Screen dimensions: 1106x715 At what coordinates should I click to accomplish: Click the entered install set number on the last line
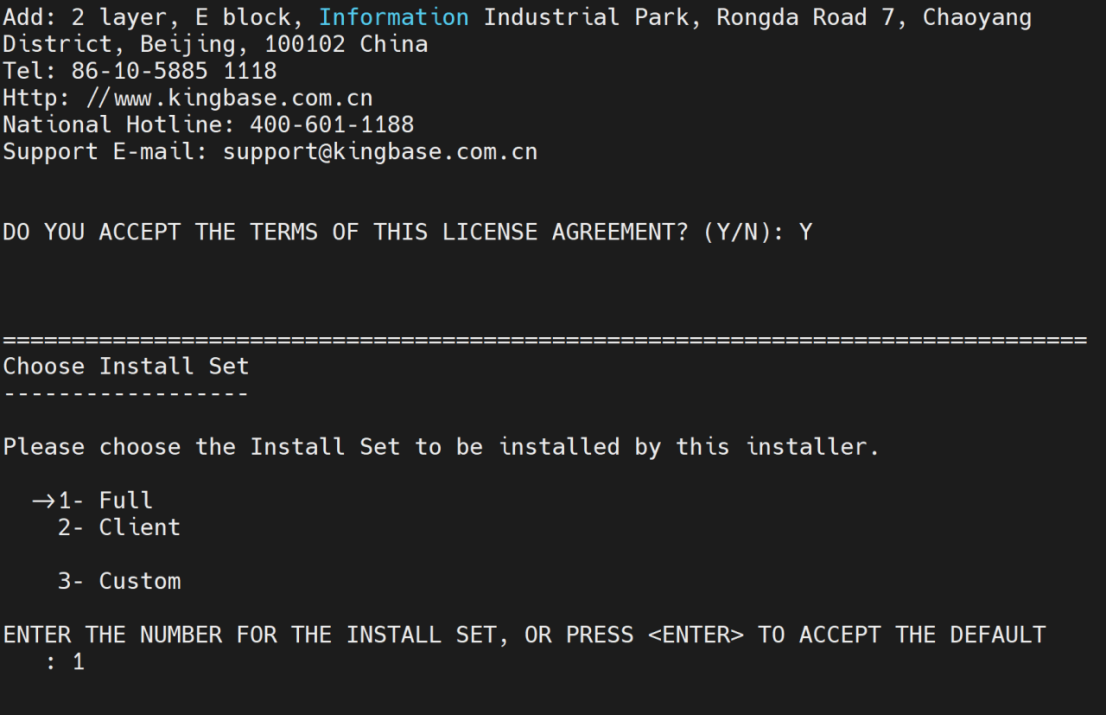click(x=78, y=662)
